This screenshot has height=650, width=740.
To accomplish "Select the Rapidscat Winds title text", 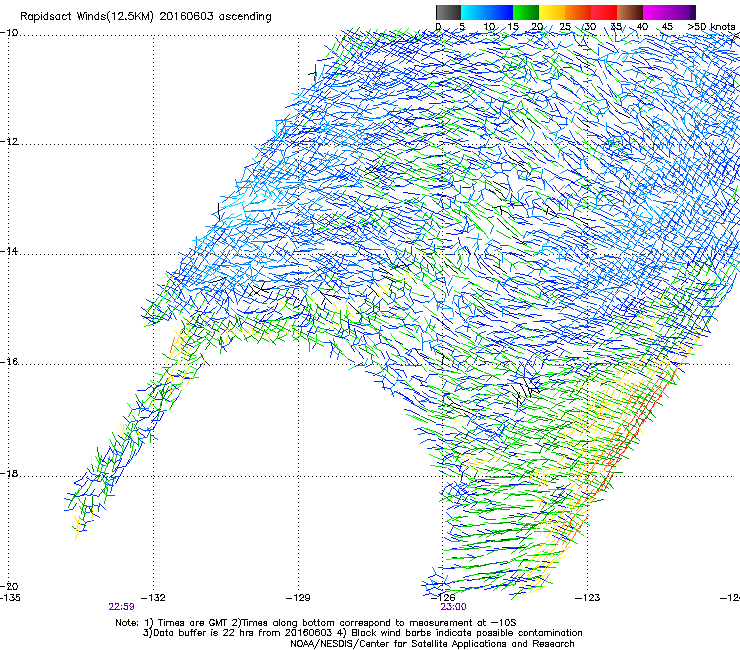I will click(x=145, y=17).
